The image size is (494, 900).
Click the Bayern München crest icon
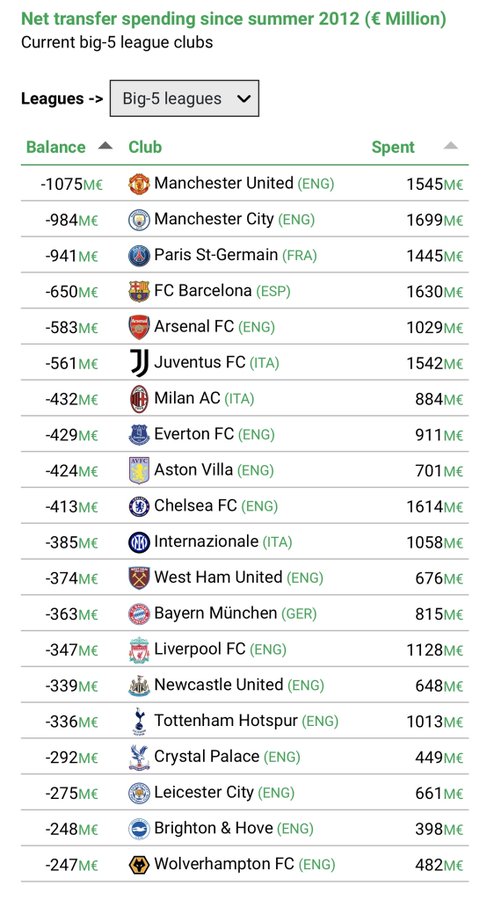point(139,614)
